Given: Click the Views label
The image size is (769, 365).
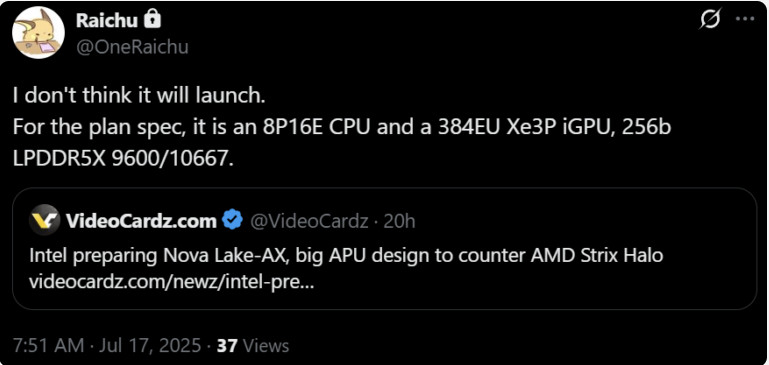Looking at the screenshot, I should (266, 346).
